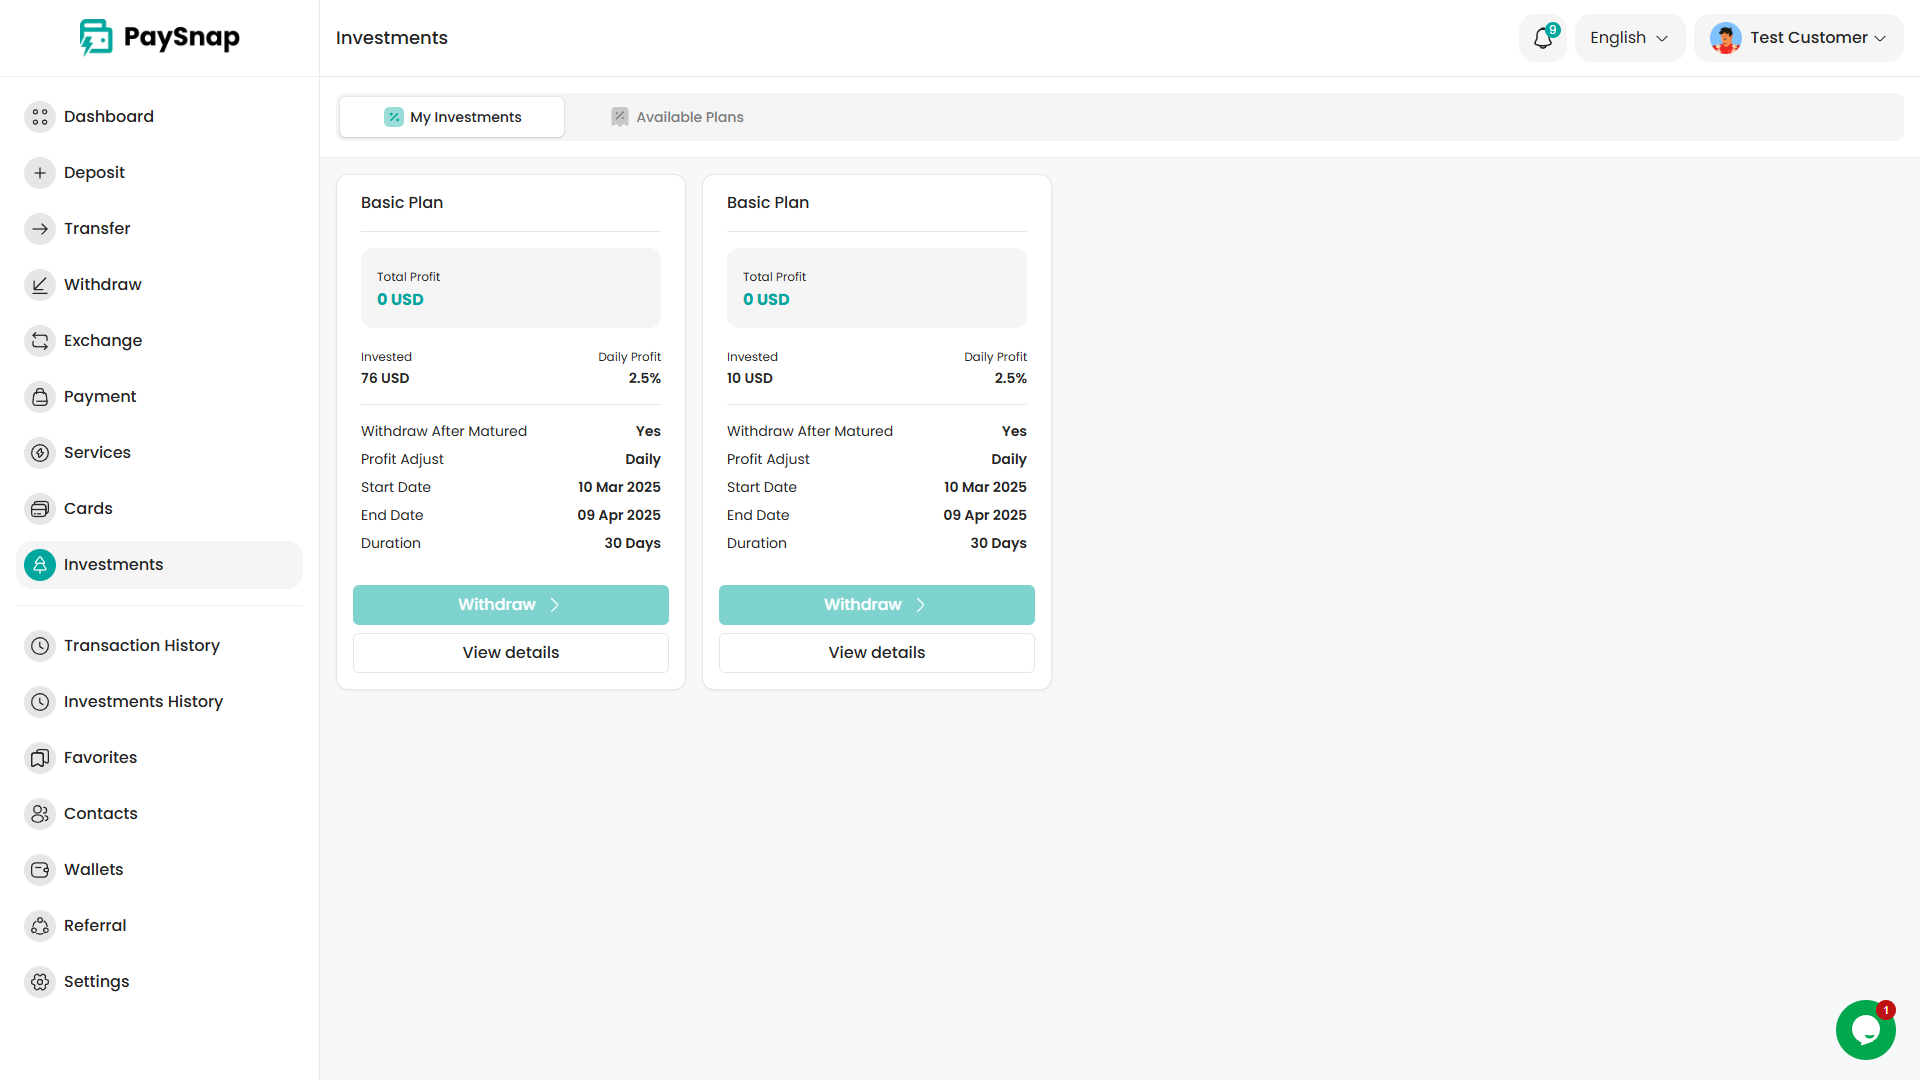Screen dimensions: 1920x1080
Task: Click the Wallets sidebar icon
Action: pyautogui.click(x=40, y=870)
